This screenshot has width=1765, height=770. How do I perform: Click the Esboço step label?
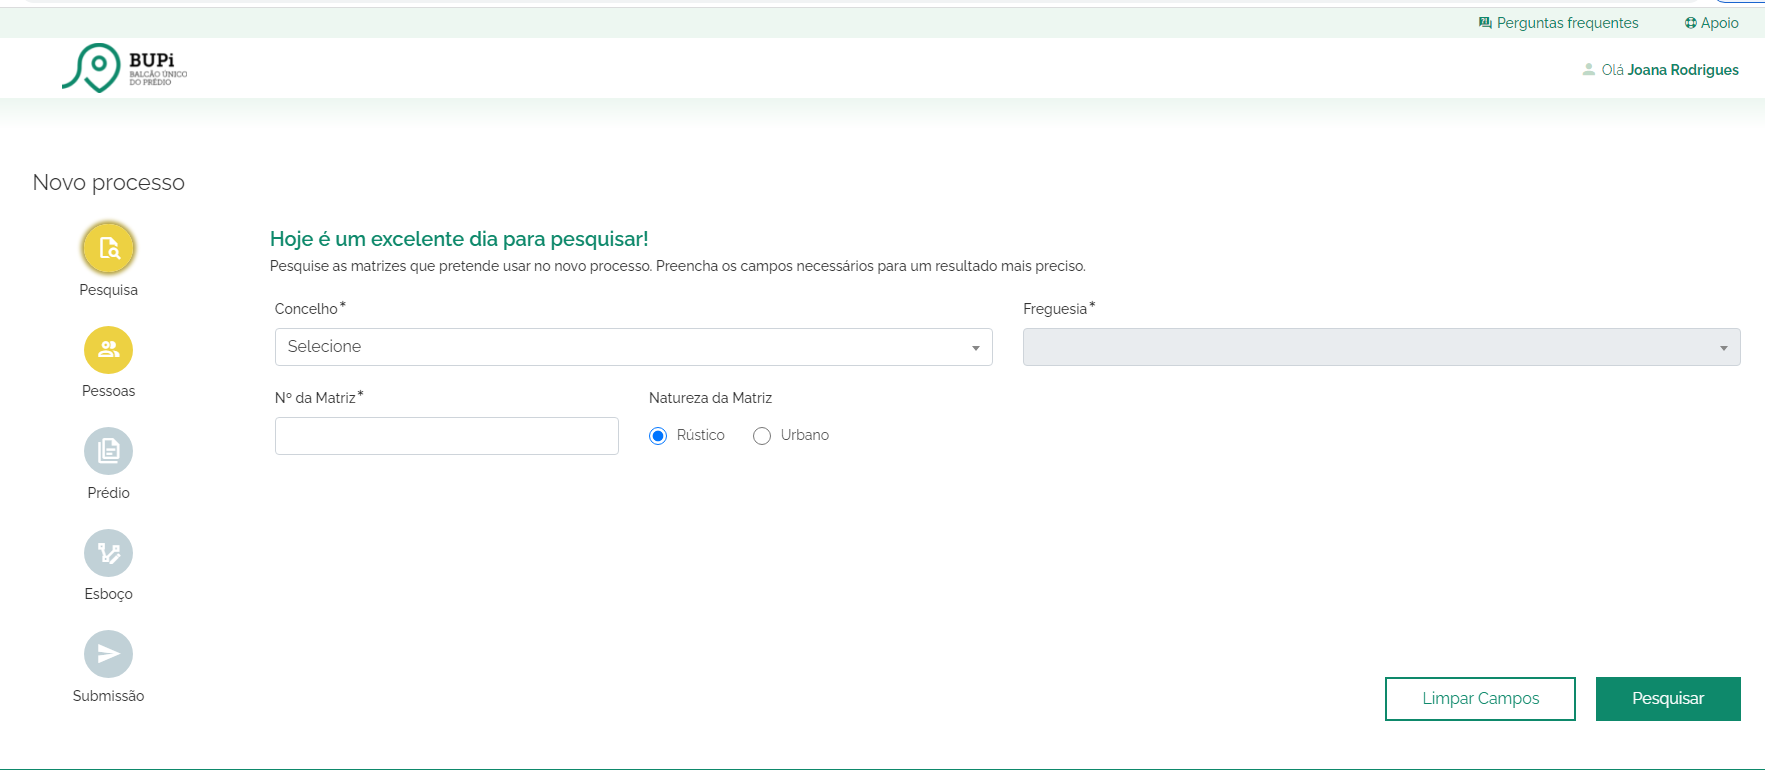coord(108,594)
